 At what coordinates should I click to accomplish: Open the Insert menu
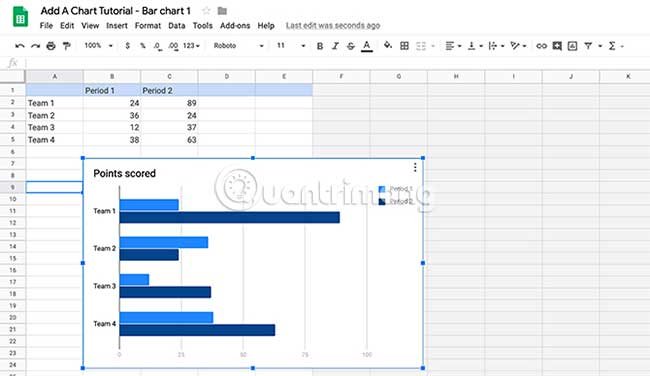point(116,26)
